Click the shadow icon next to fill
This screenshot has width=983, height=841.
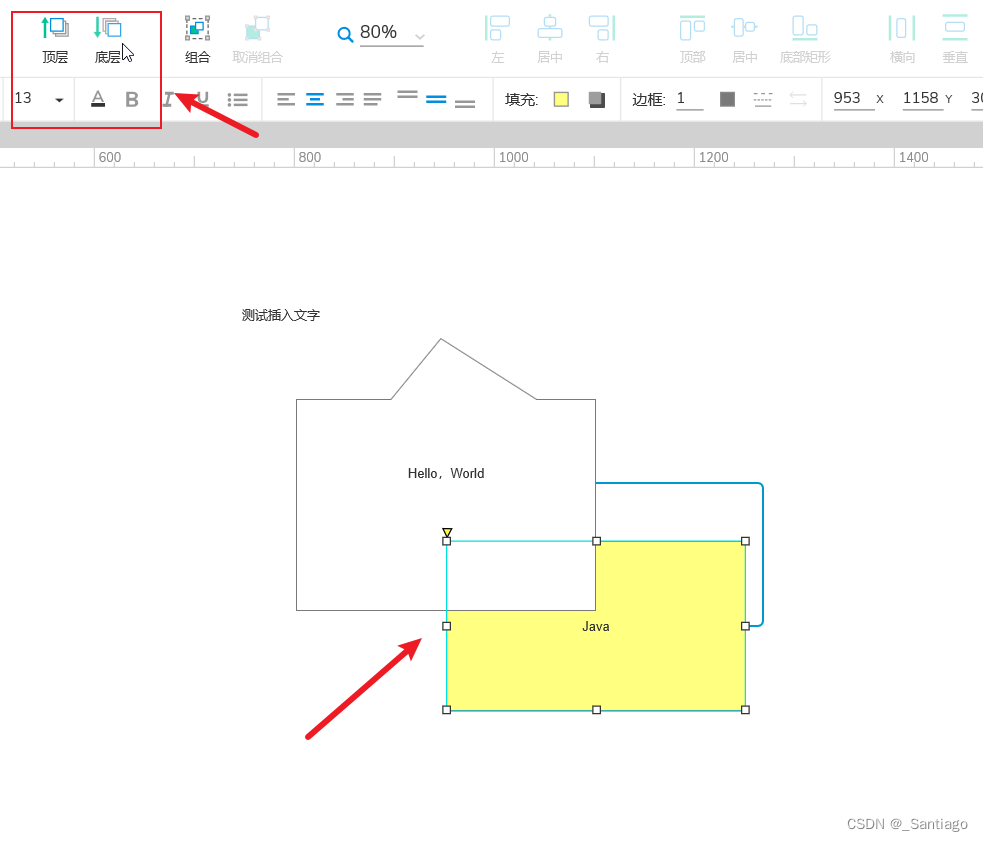coord(597,99)
